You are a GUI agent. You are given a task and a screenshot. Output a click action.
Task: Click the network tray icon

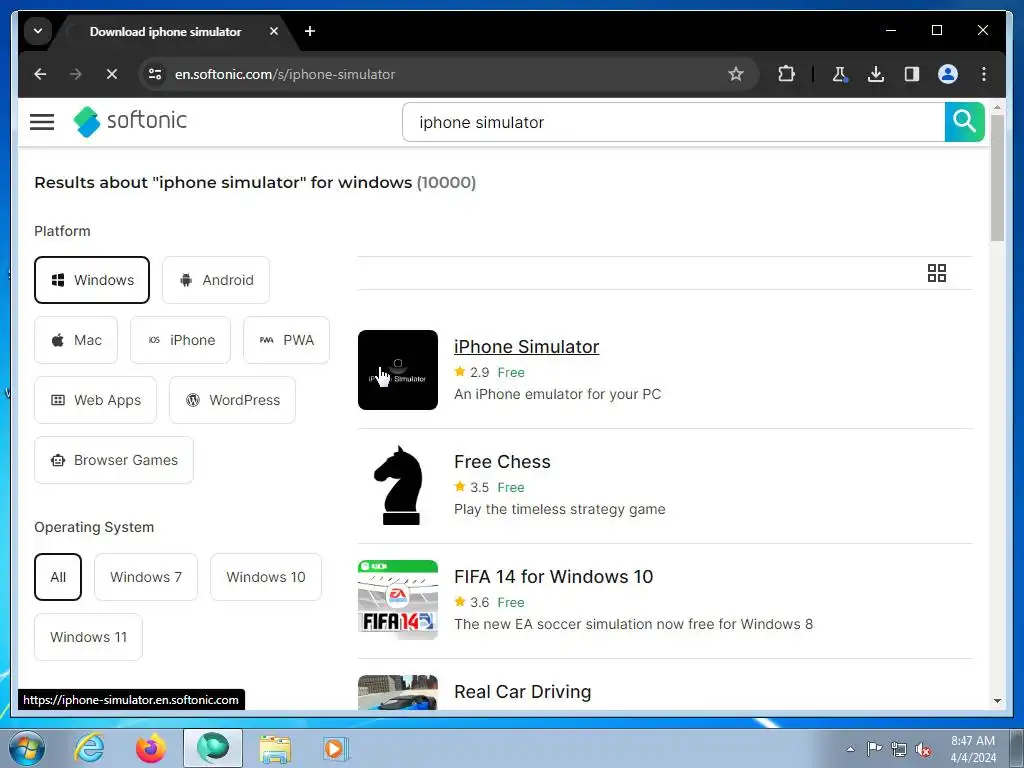(x=899, y=750)
